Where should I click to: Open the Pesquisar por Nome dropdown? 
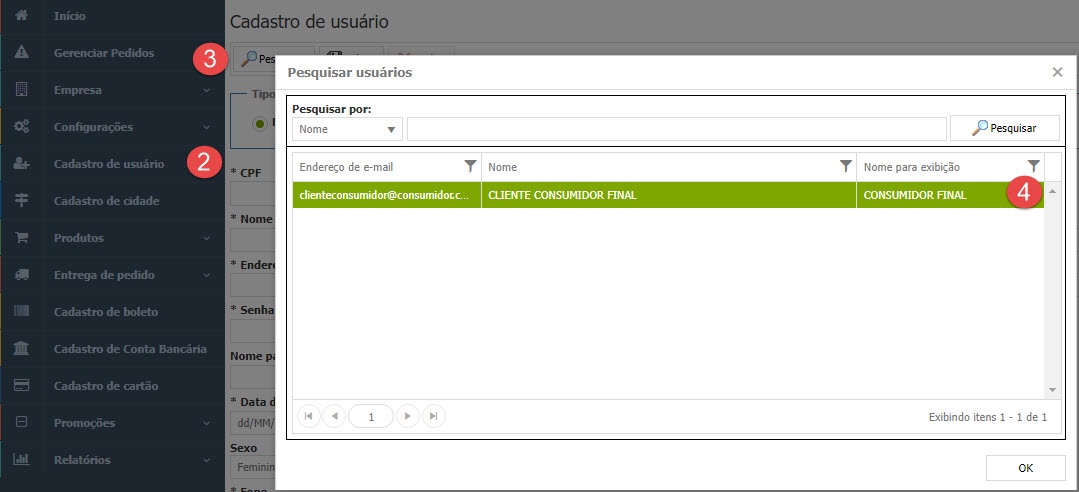[347, 129]
